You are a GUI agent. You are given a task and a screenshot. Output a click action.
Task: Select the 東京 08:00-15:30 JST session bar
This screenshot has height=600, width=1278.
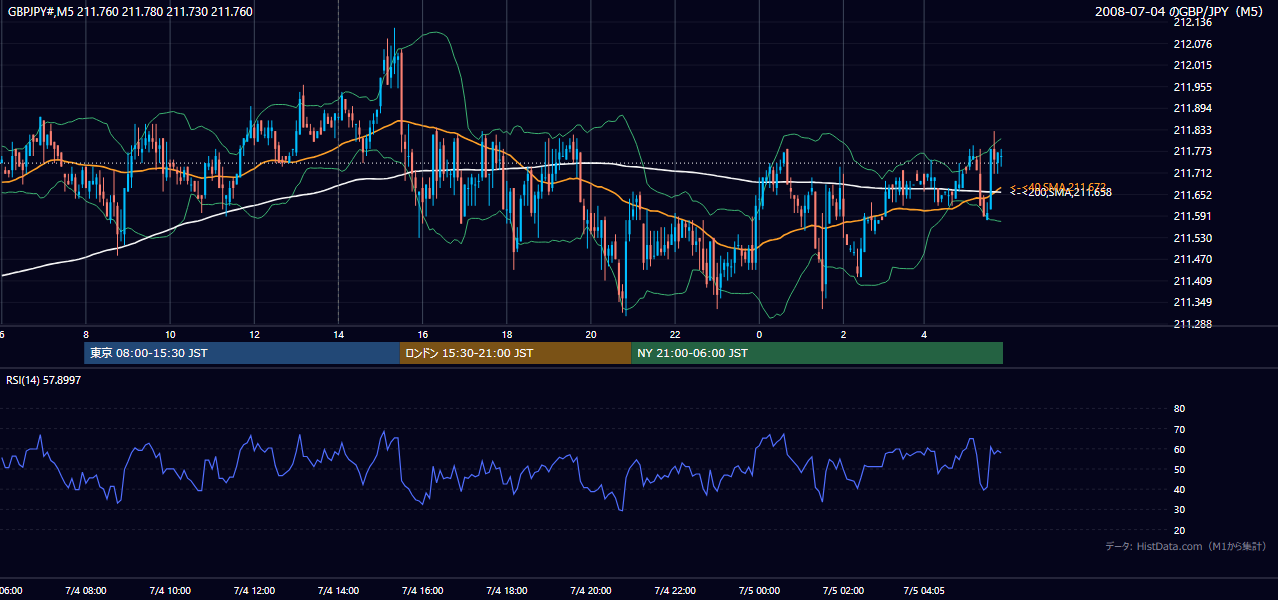[x=241, y=353]
